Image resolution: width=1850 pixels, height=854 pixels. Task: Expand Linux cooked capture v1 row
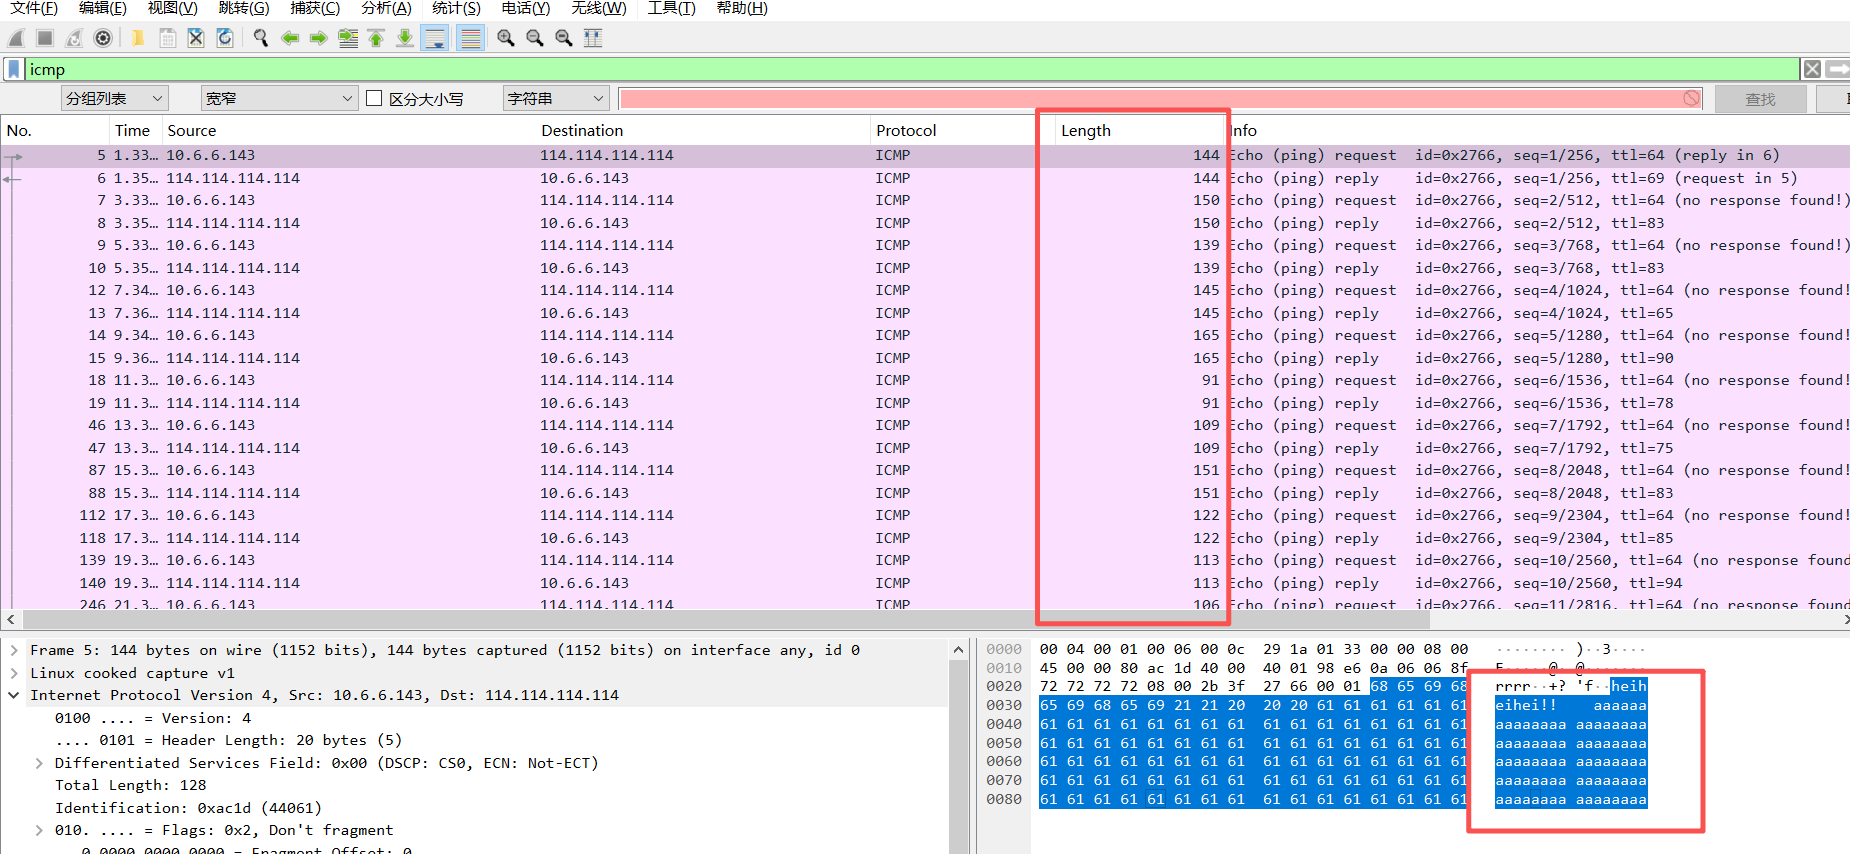pyautogui.click(x=14, y=673)
